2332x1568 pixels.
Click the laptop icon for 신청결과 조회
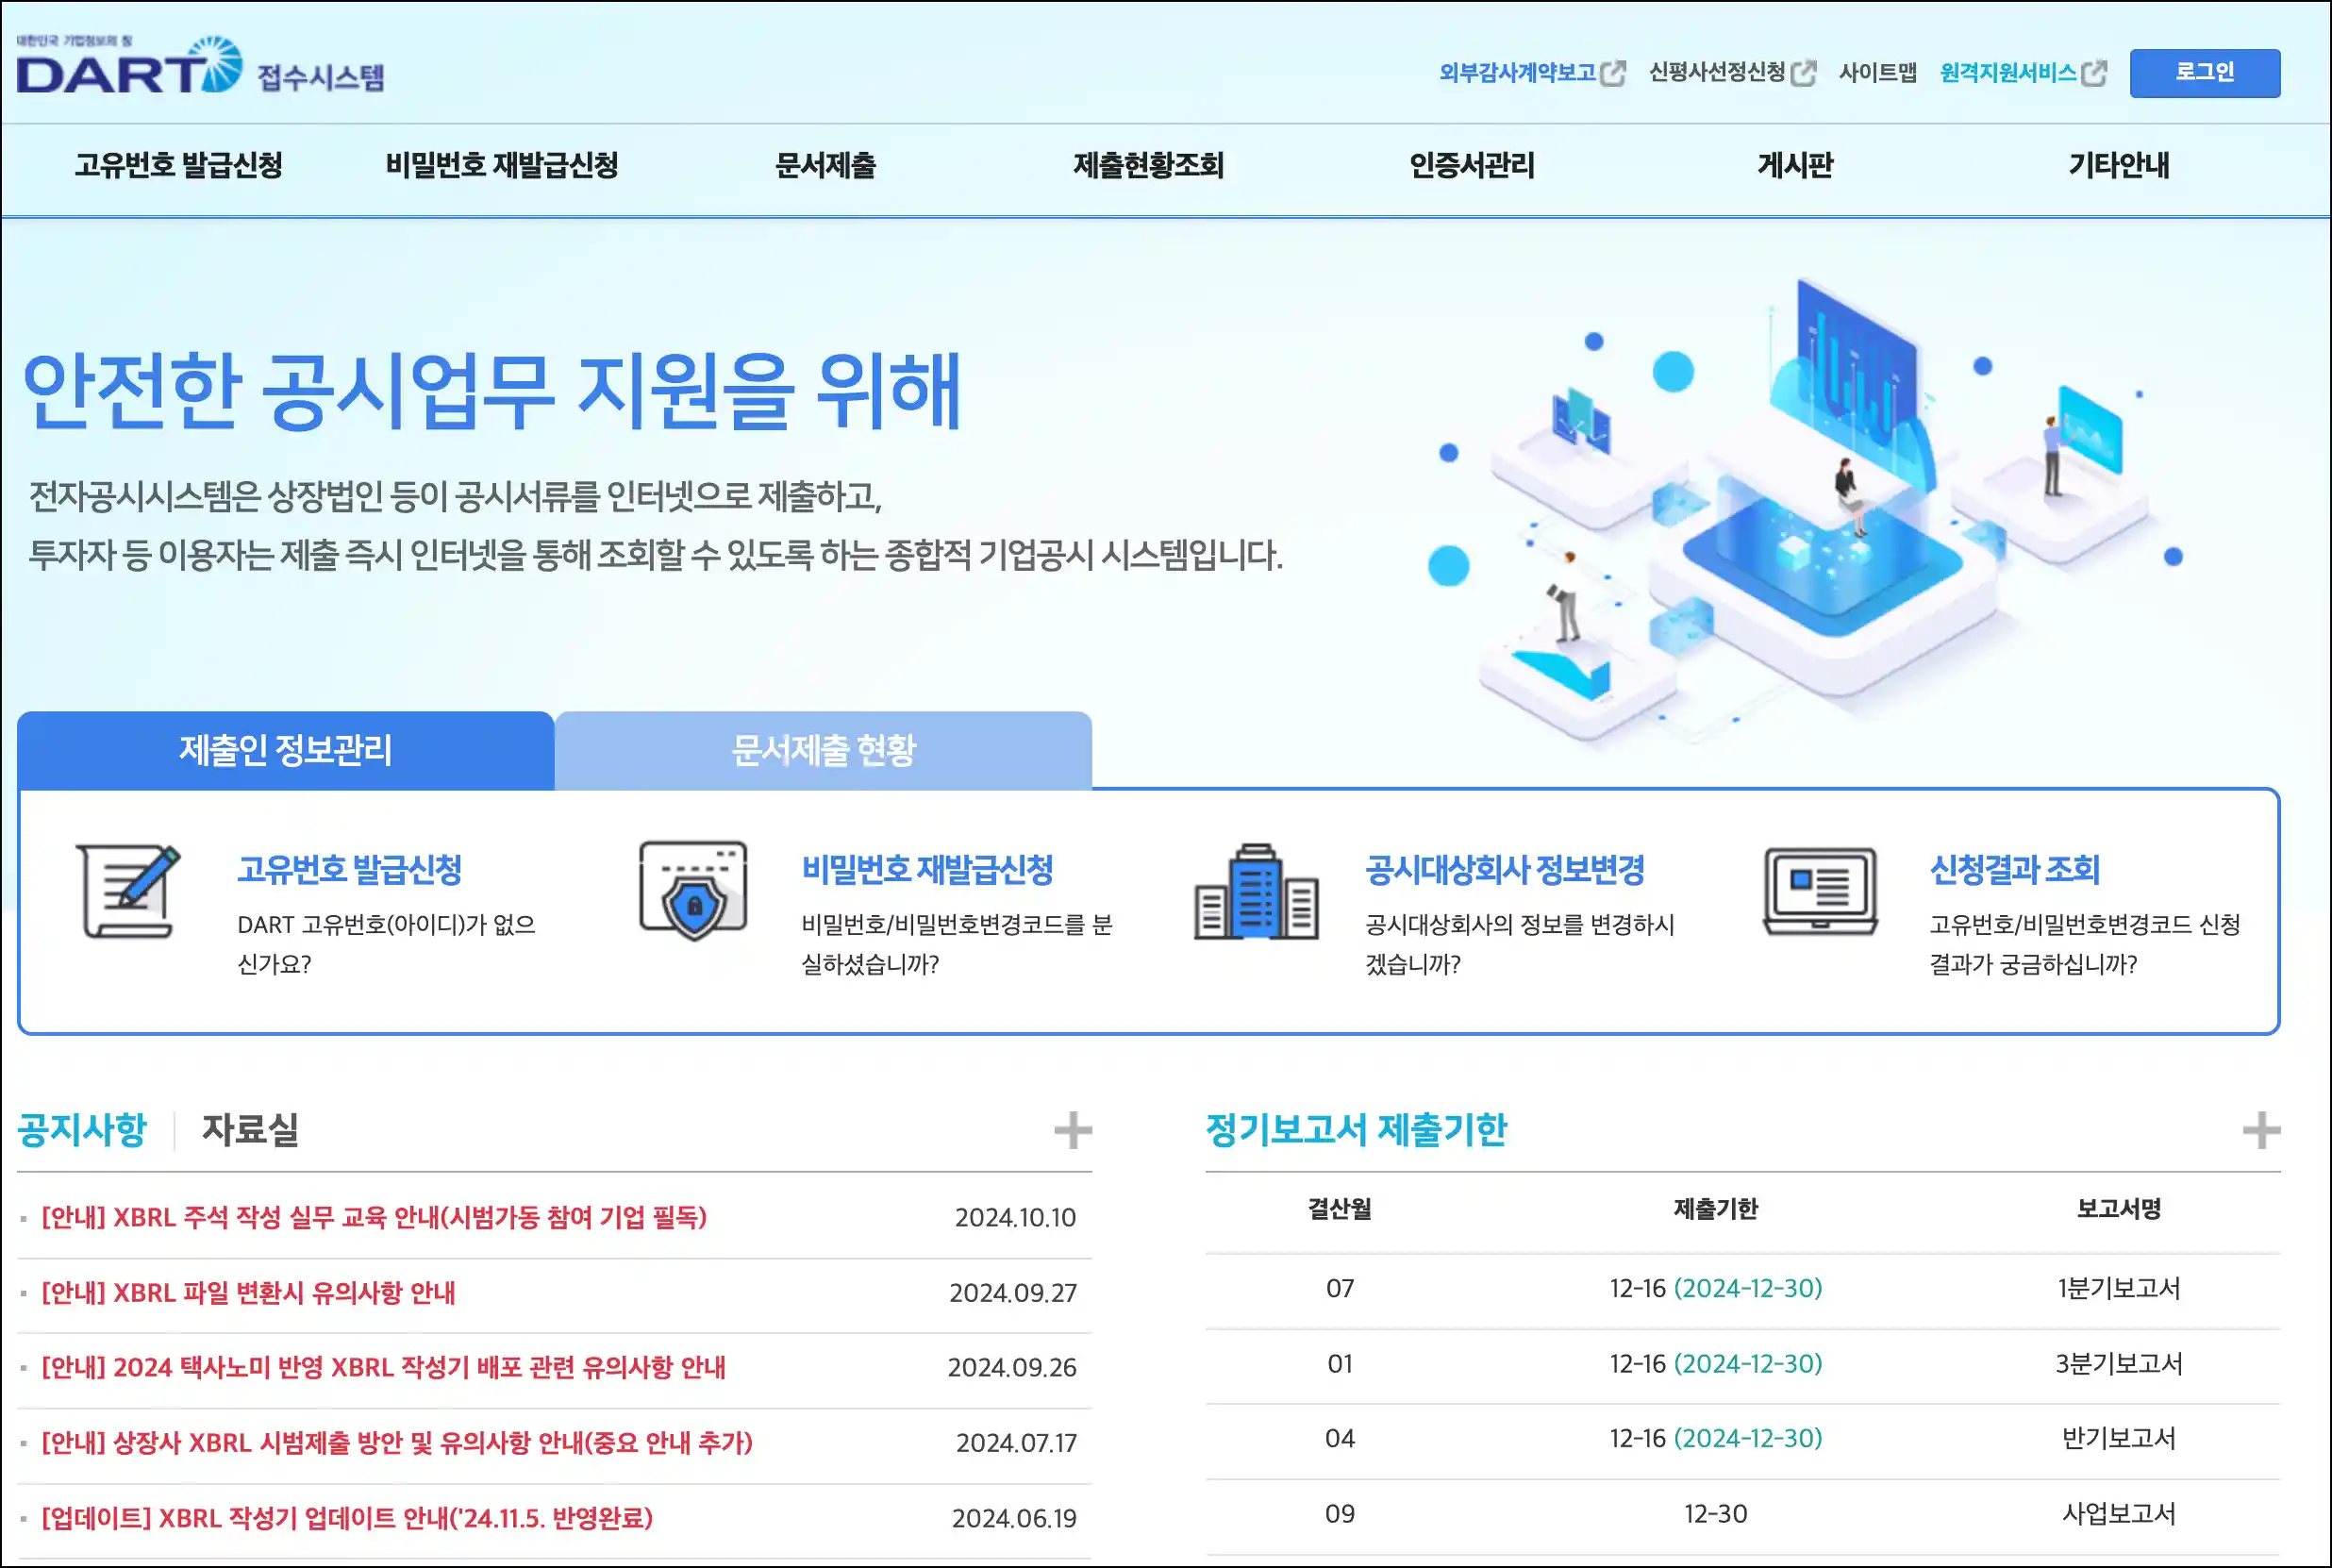1820,891
